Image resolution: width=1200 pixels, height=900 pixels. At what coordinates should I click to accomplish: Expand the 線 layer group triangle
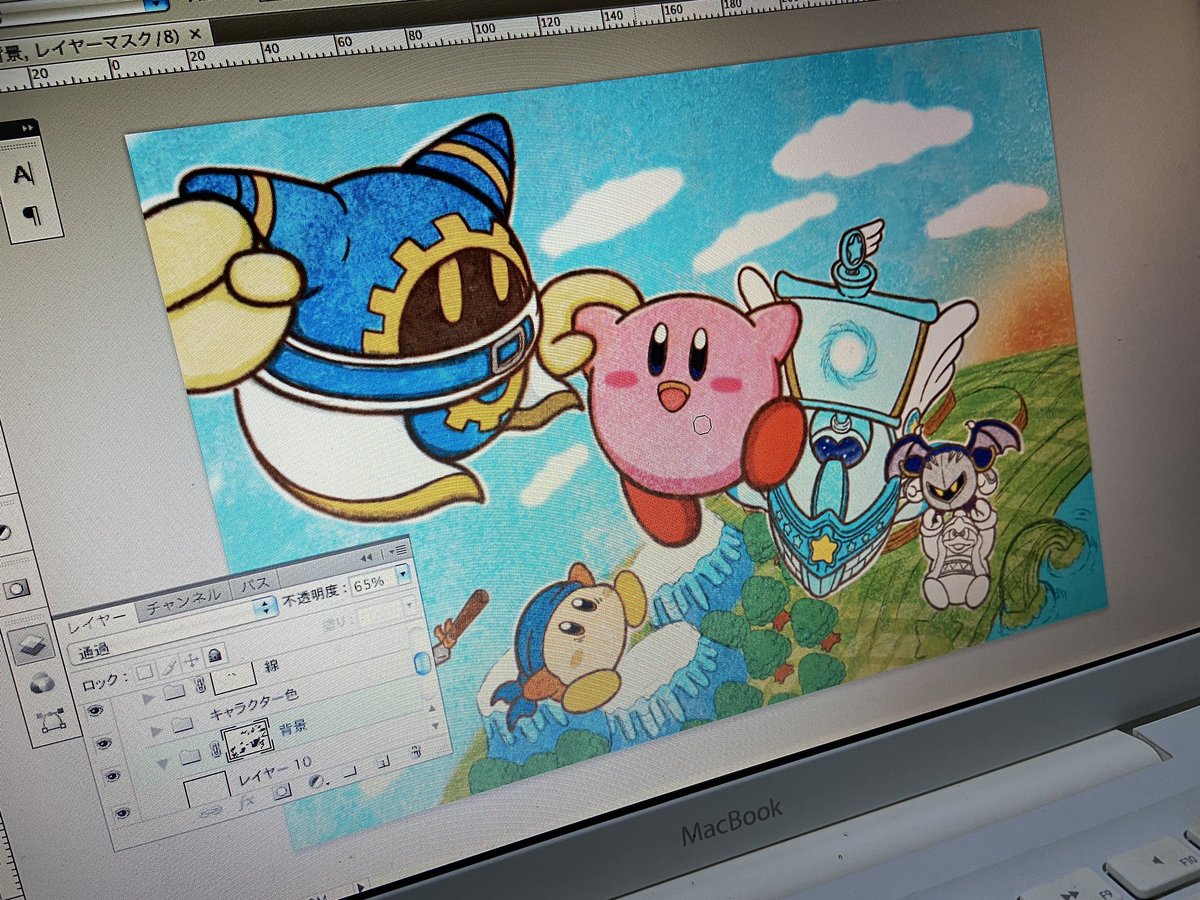point(148,699)
